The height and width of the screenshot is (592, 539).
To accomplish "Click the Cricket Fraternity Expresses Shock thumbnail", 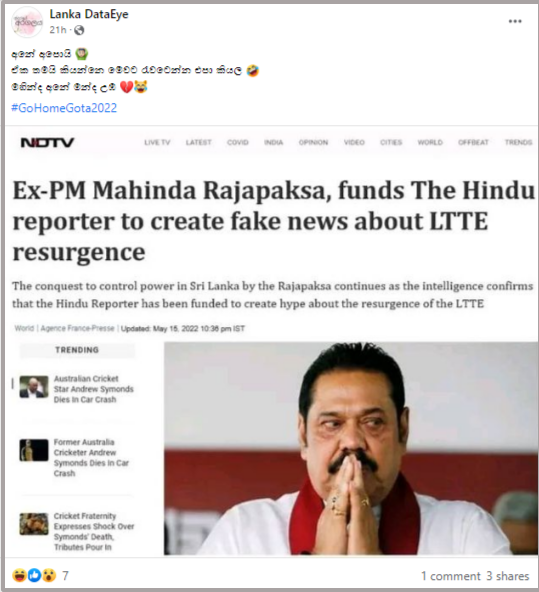I will (34, 524).
